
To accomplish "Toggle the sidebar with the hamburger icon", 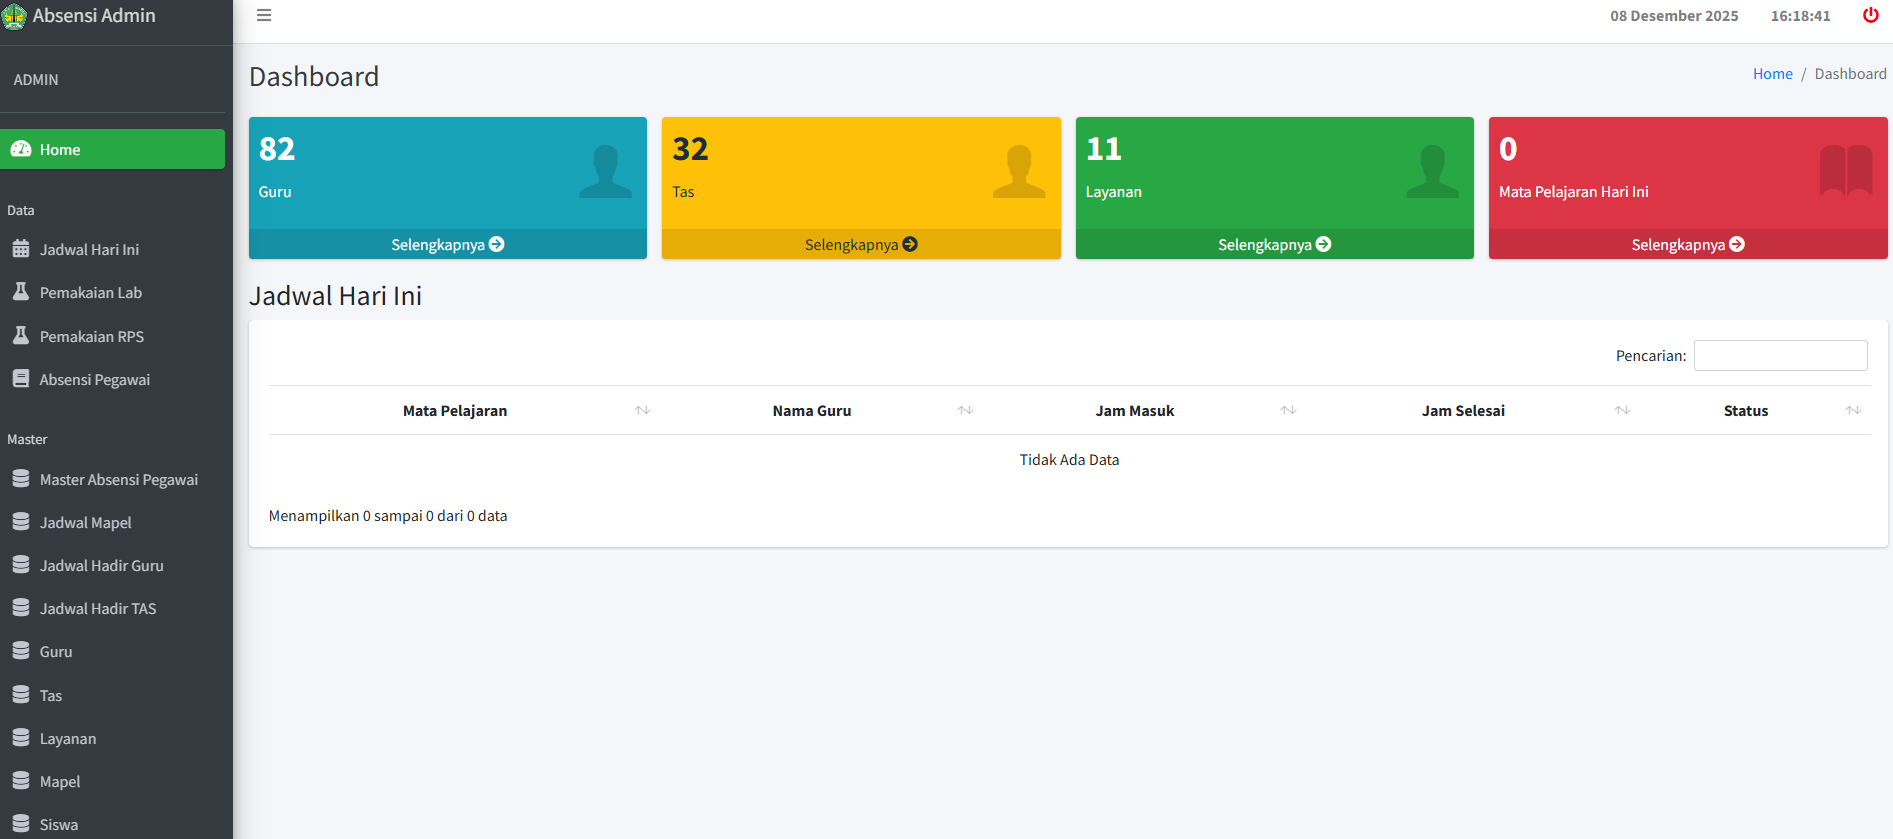I will coord(264,15).
